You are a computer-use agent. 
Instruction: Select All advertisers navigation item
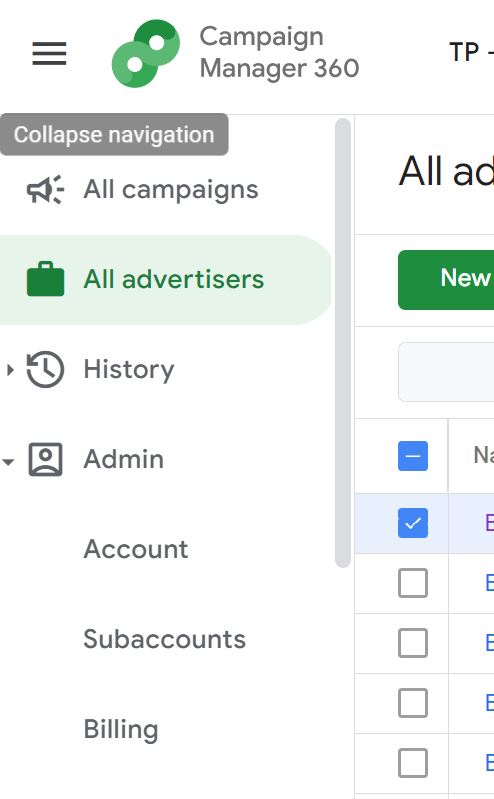click(166, 279)
